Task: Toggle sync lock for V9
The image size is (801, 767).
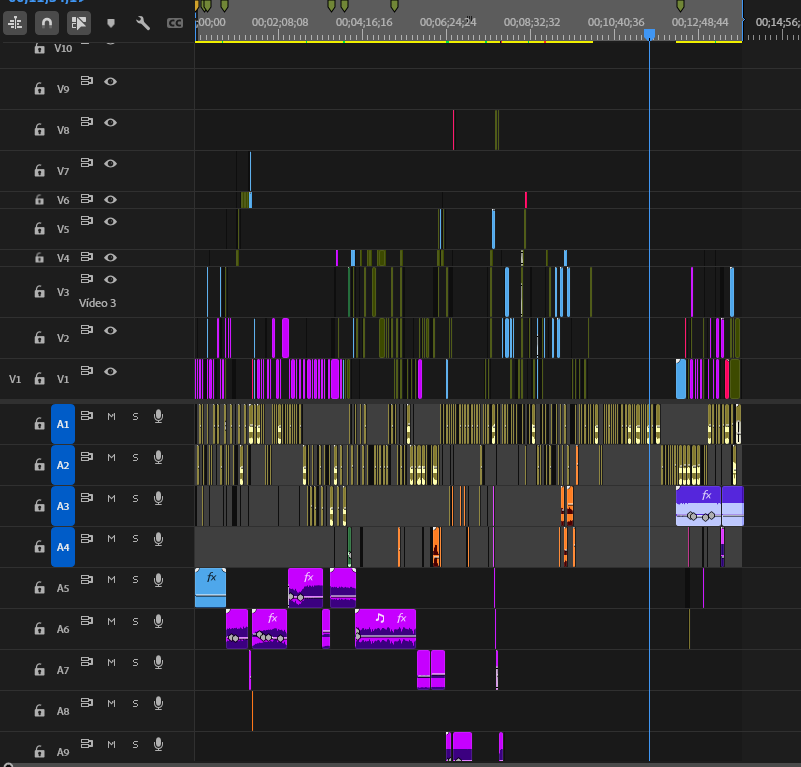Action: pos(87,81)
